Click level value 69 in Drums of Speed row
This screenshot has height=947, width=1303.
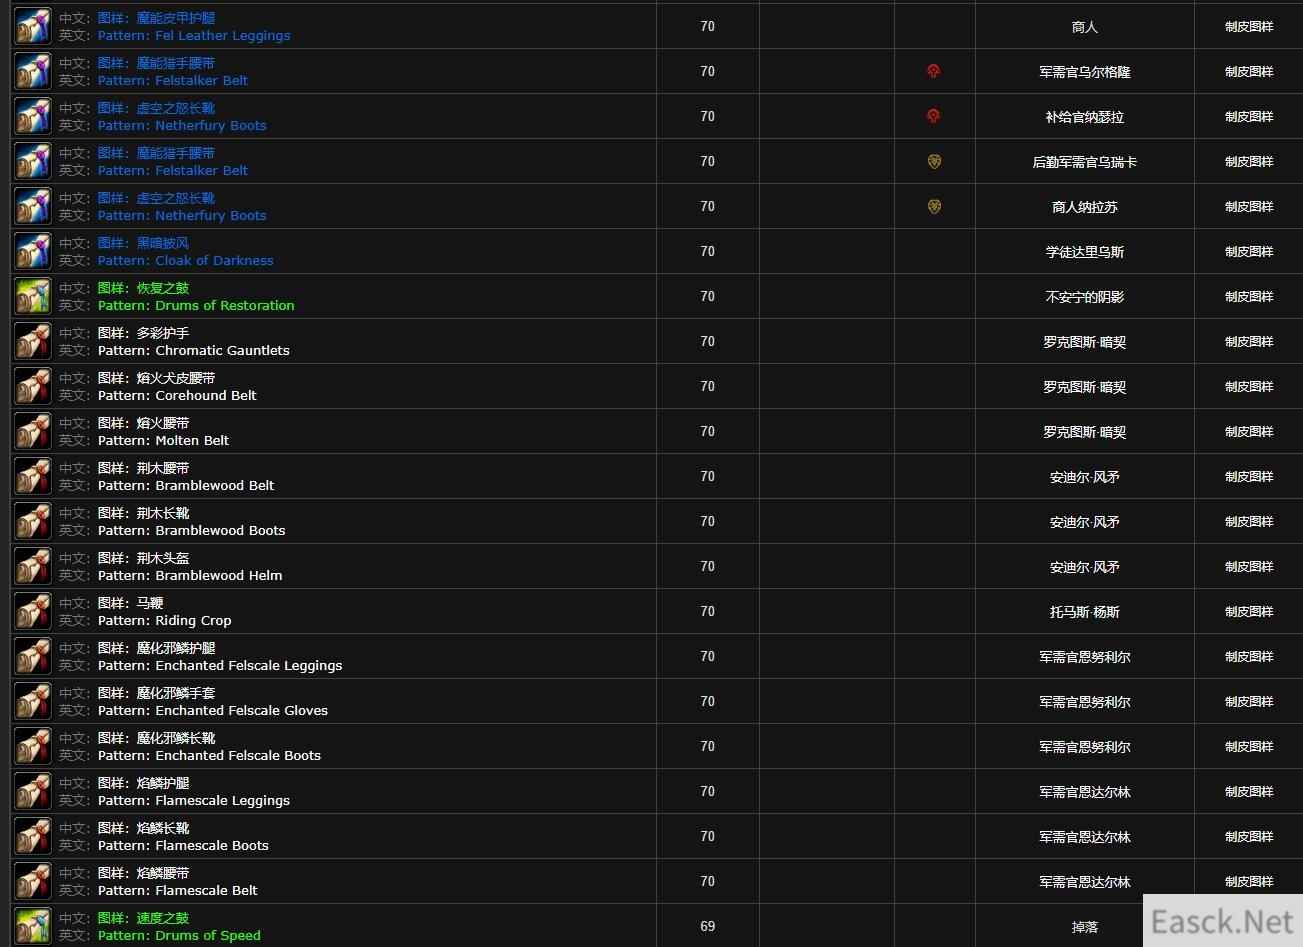708,926
